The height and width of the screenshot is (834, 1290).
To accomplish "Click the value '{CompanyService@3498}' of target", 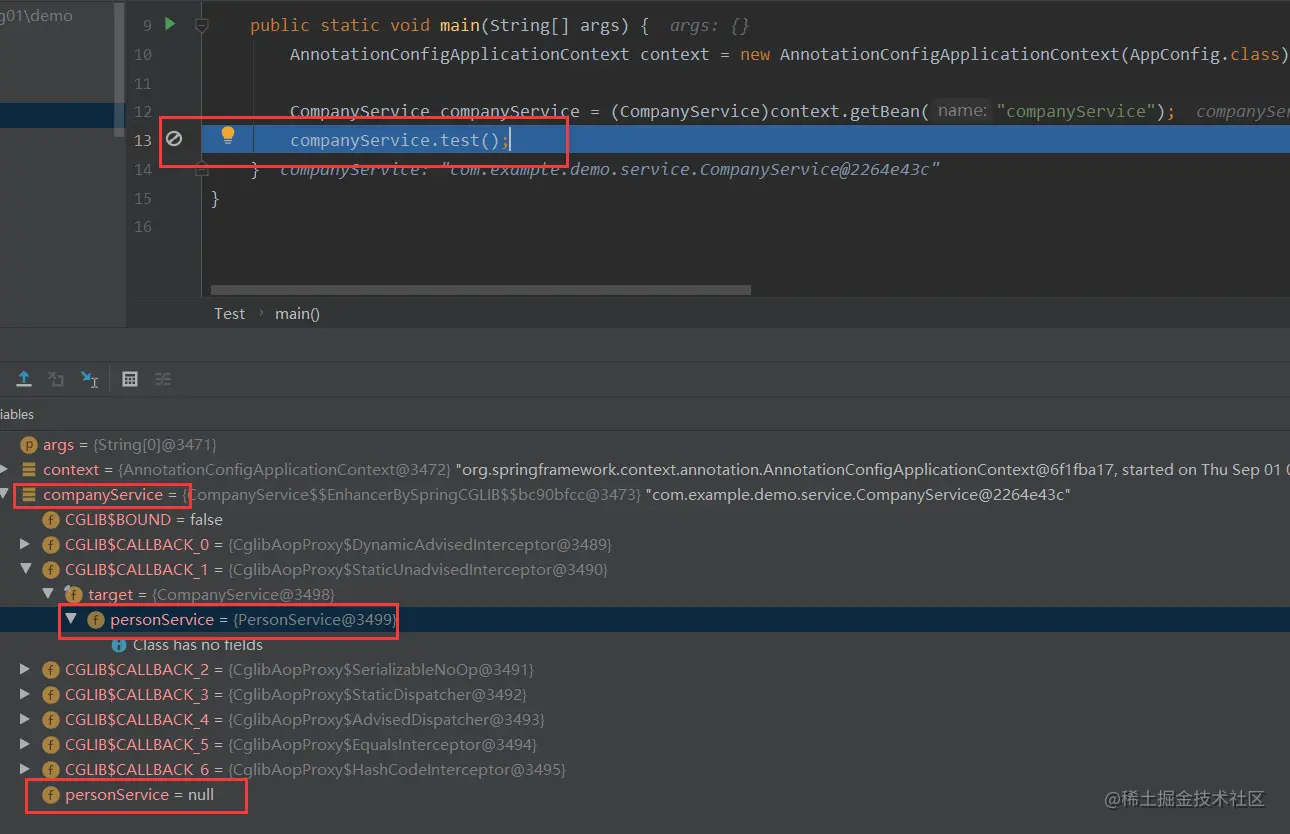I will click(243, 595).
